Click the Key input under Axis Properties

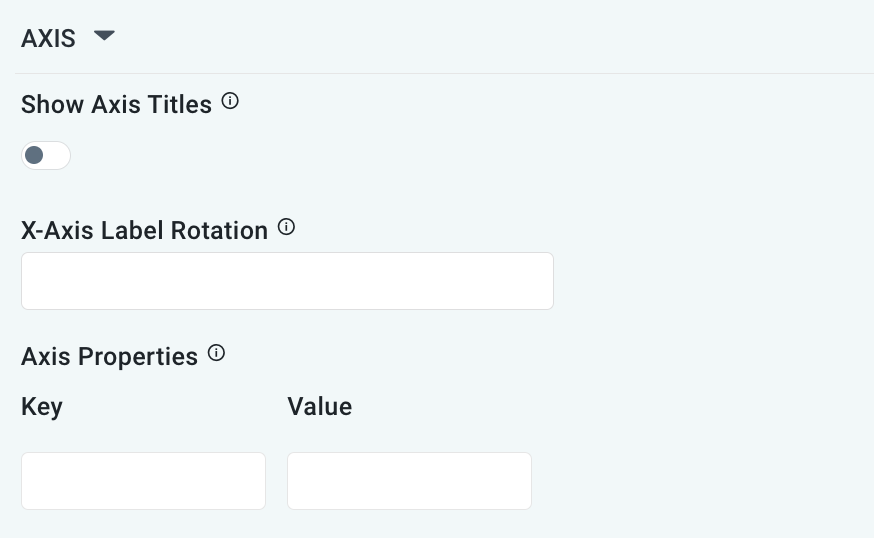[x=143, y=481]
